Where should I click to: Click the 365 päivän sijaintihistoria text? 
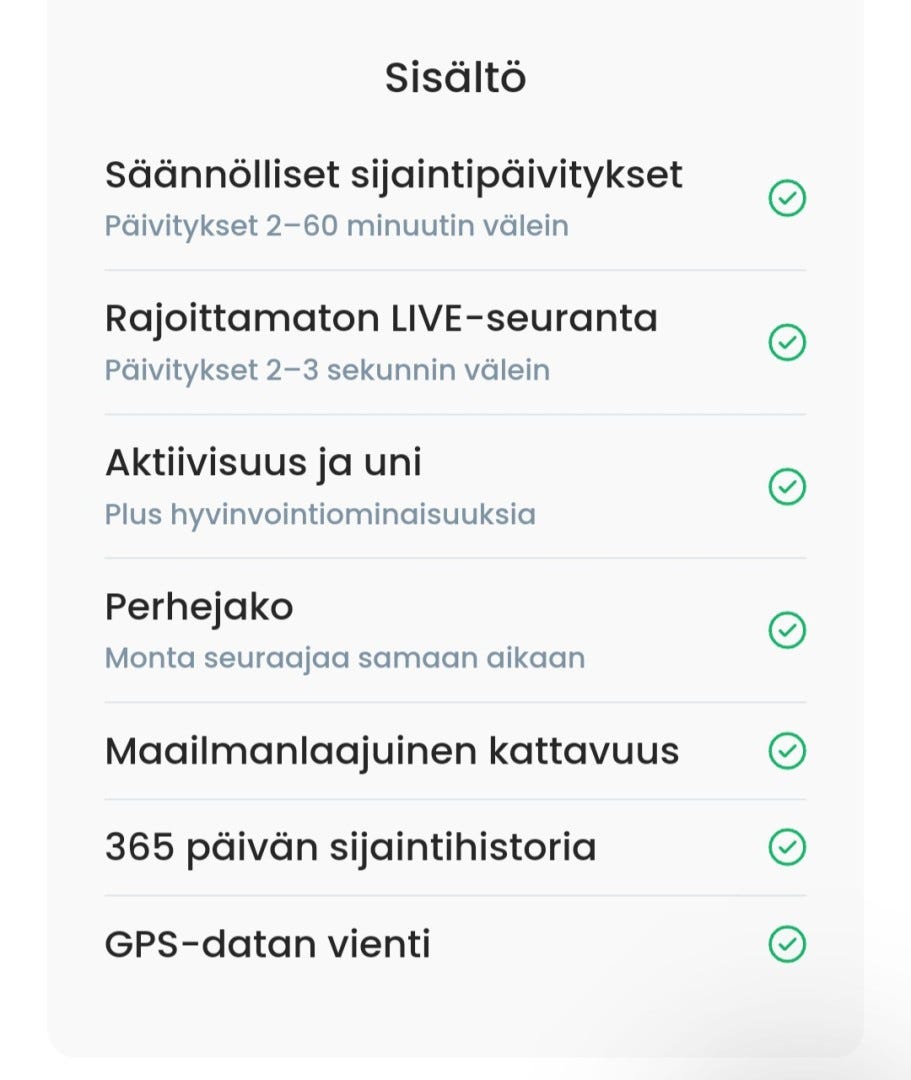click(350, 848)
